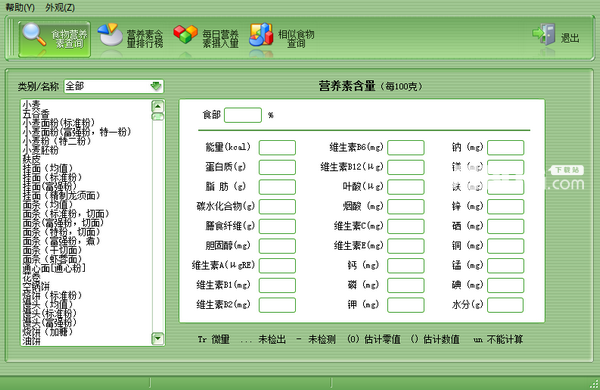Select 小麦面粉(标准粉) in the list

coord(59,123)
